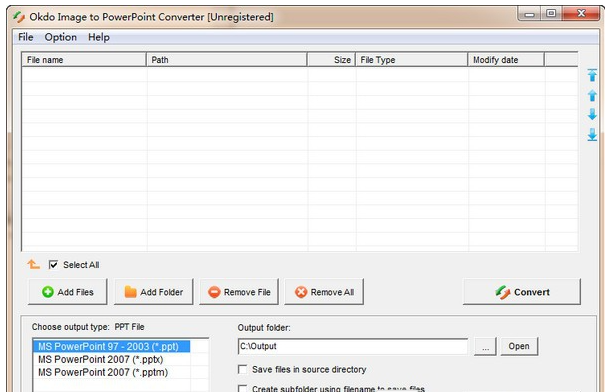Open the Option menu
The height and width of the screenshot is (392, 605).
61,37
